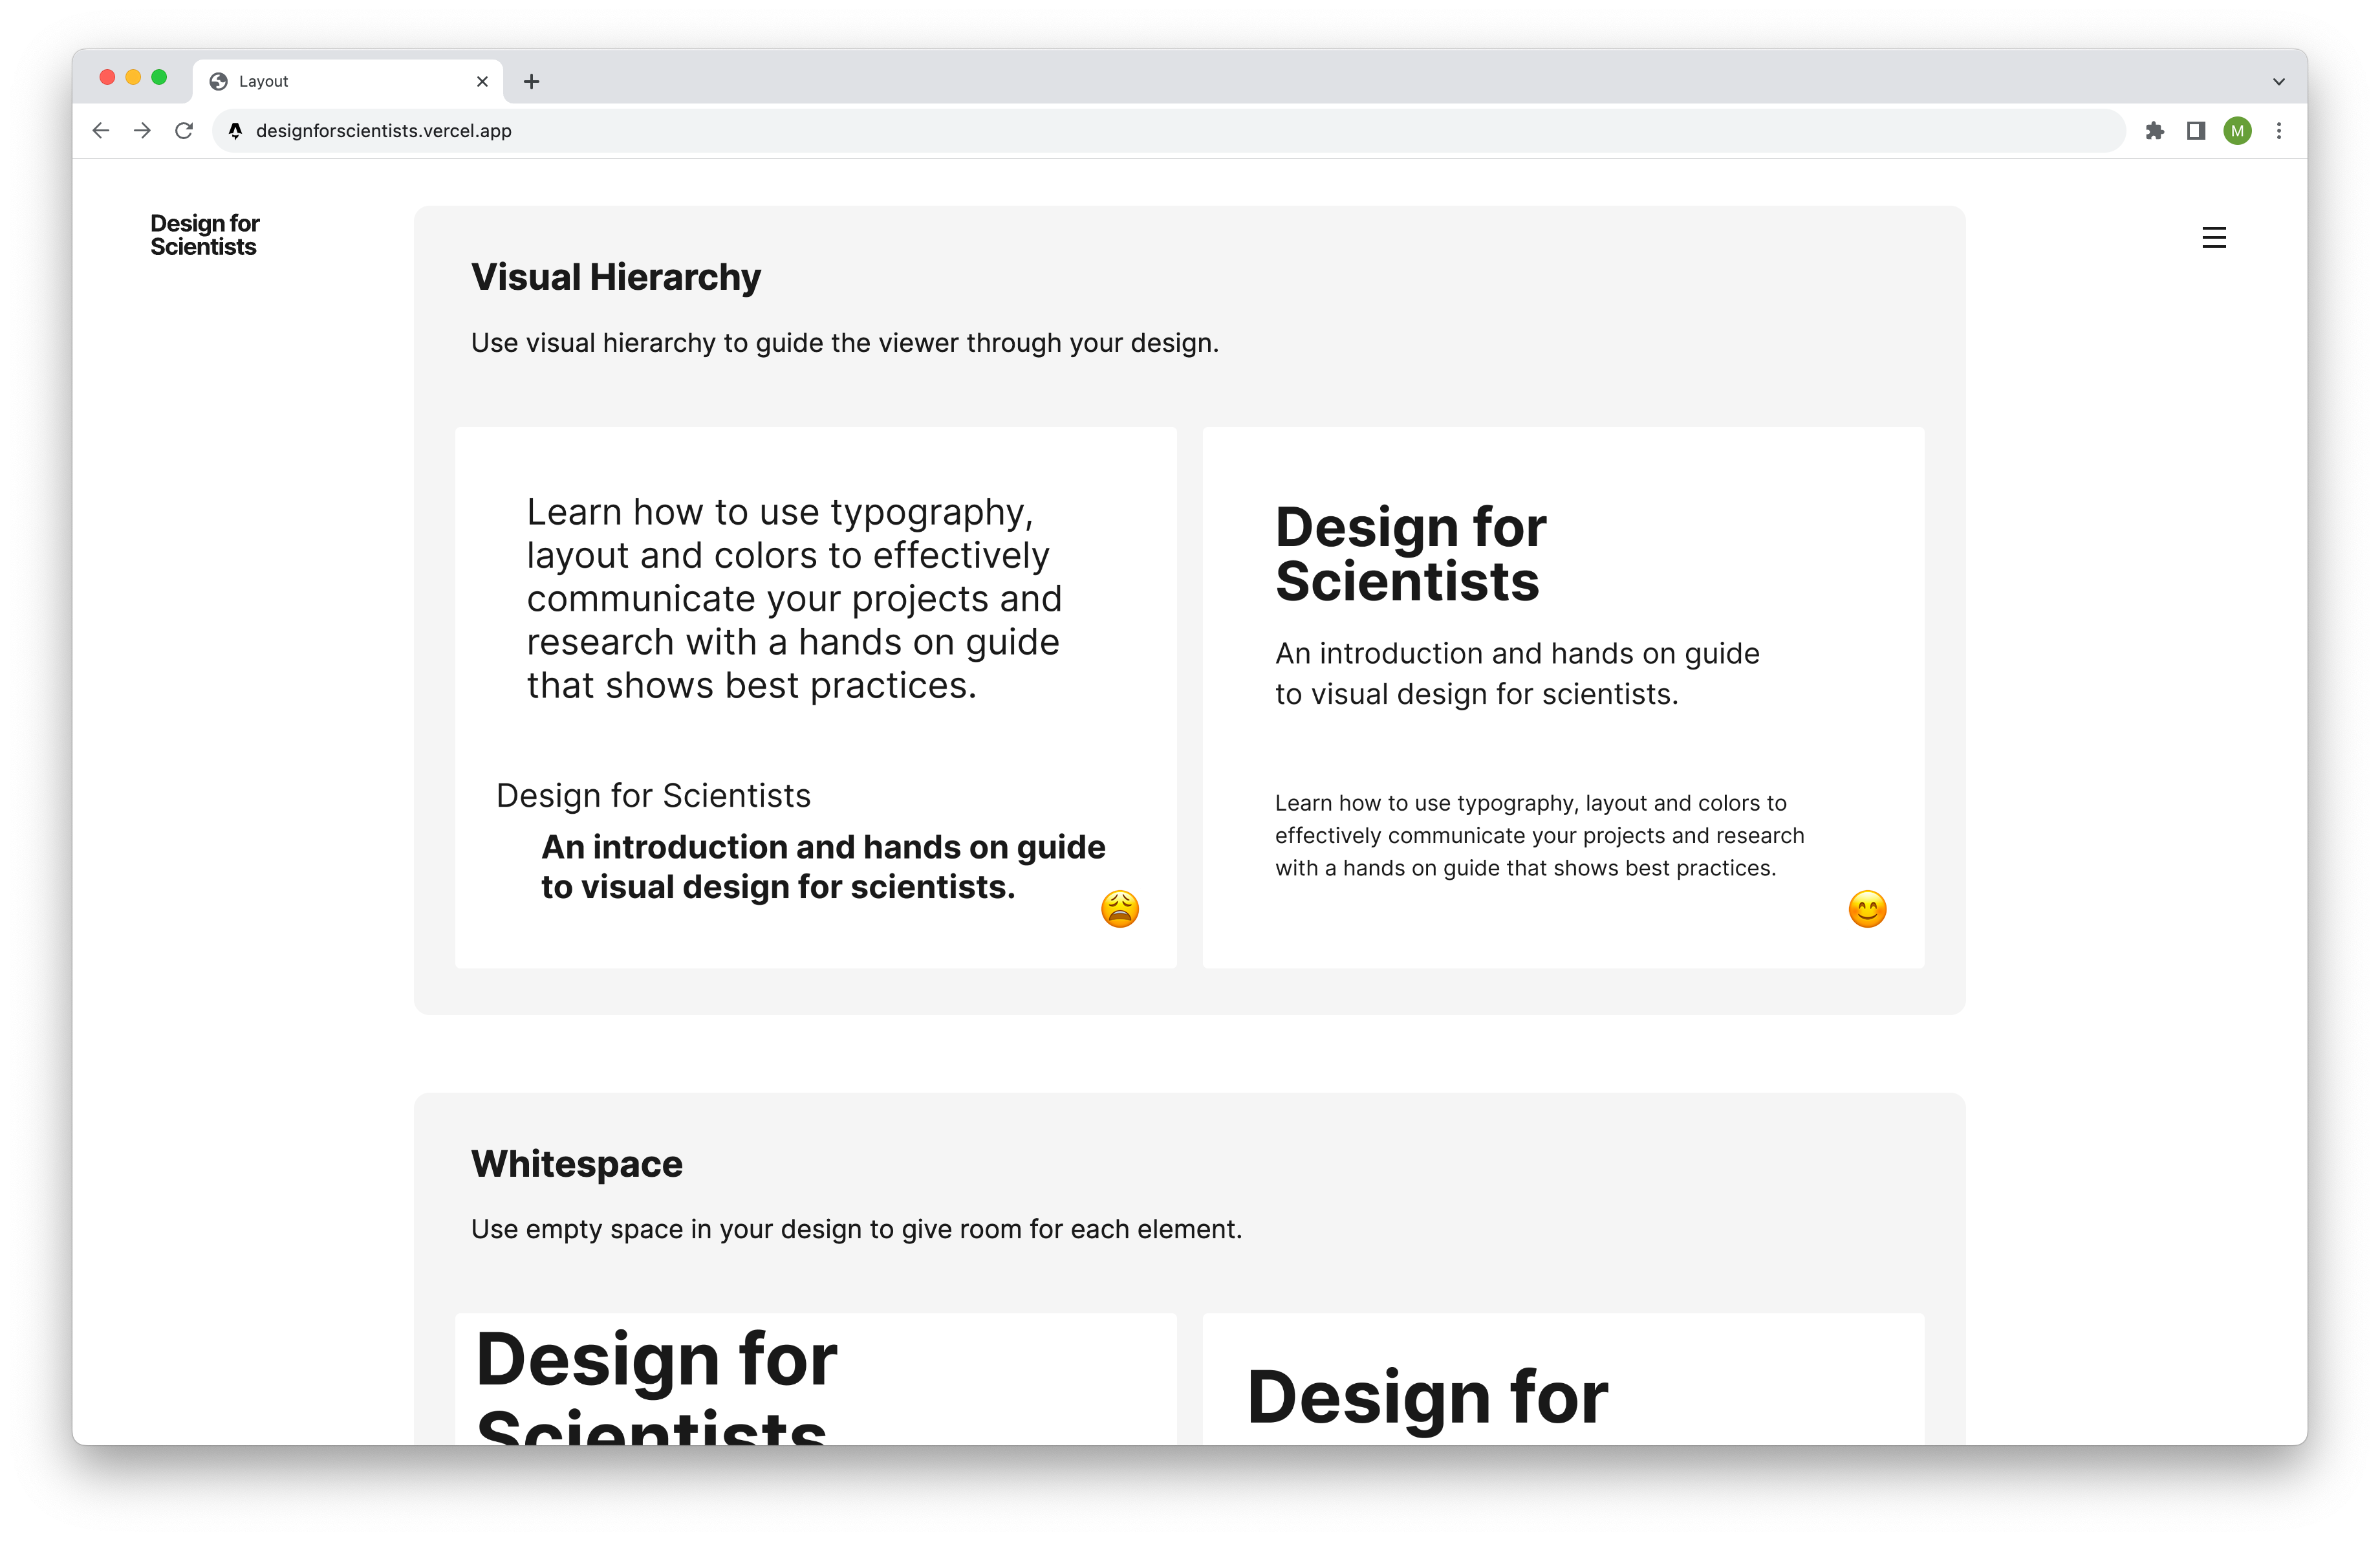Image resolution: width=2380 pixels, height=1541 pixels.
Task: Click the Visual Hierarchy heading
Action: 615,277
